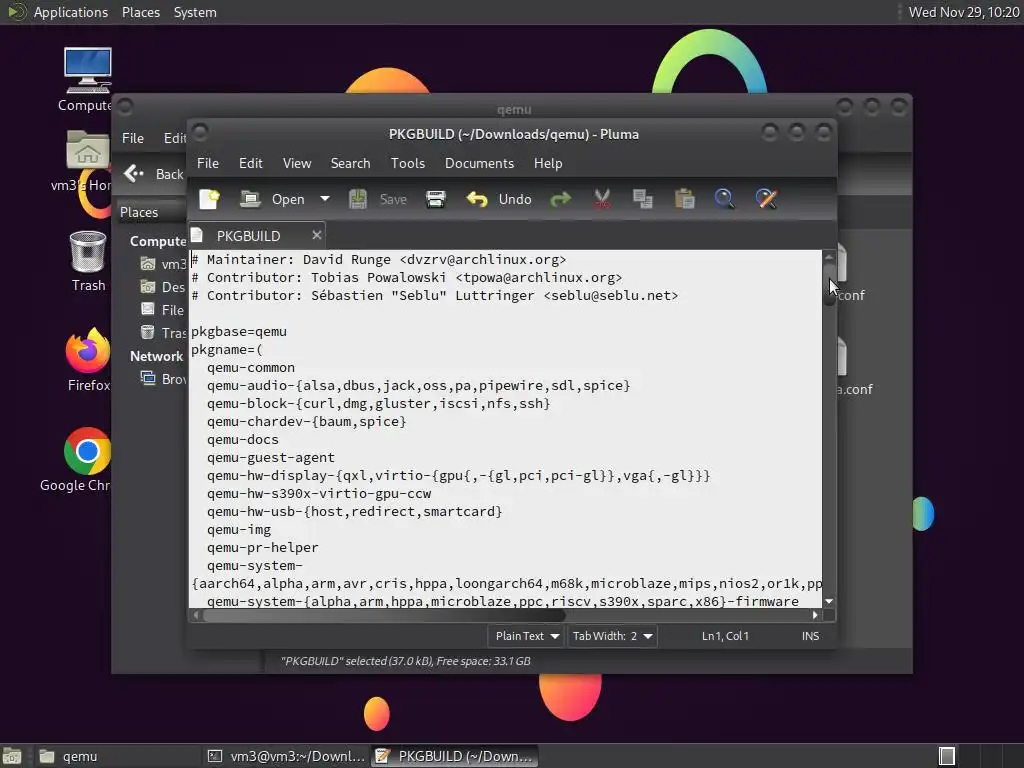Create a new document in Pluma
This screenshot has height=768, width=1024.
[x=210, y=199]
